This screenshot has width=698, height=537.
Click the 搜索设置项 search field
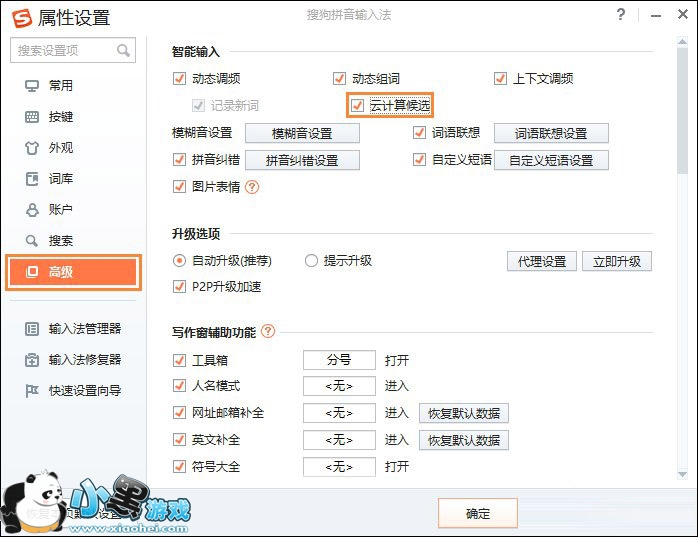[x=73, y=50]
